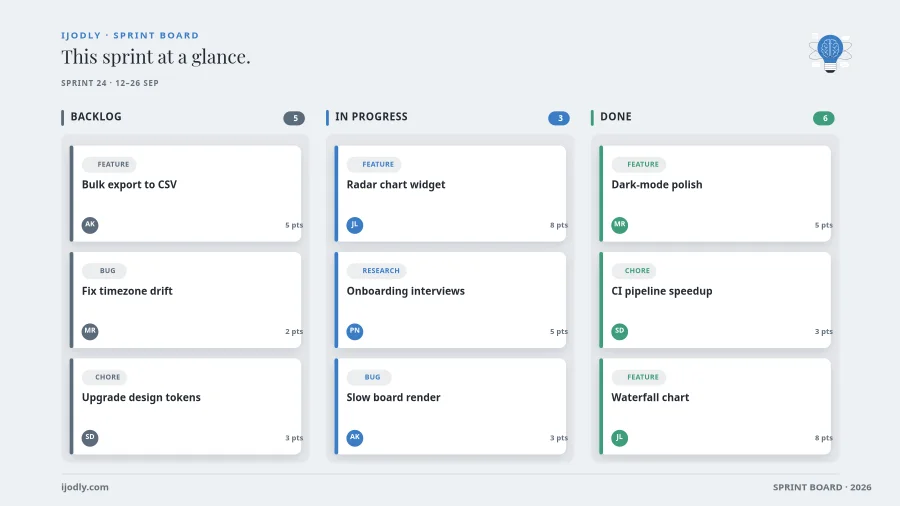The height and width of the screenshot is (506, 900).
Task: Select the Done column header
Action: tap(616, 116)
